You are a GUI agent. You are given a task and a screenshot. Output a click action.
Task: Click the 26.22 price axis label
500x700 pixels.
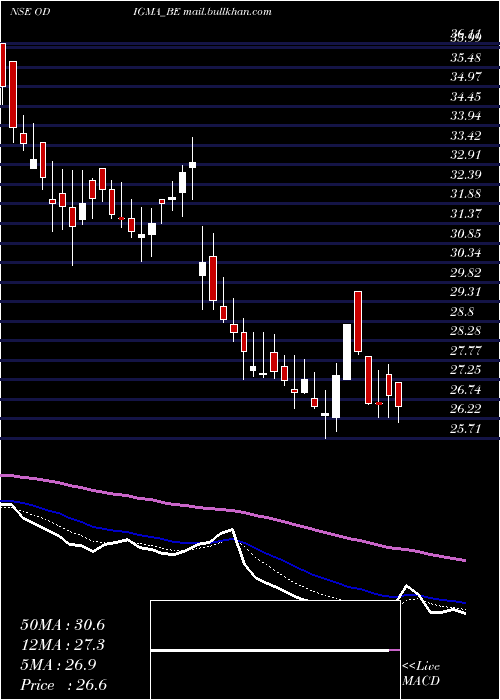[466, 409]
